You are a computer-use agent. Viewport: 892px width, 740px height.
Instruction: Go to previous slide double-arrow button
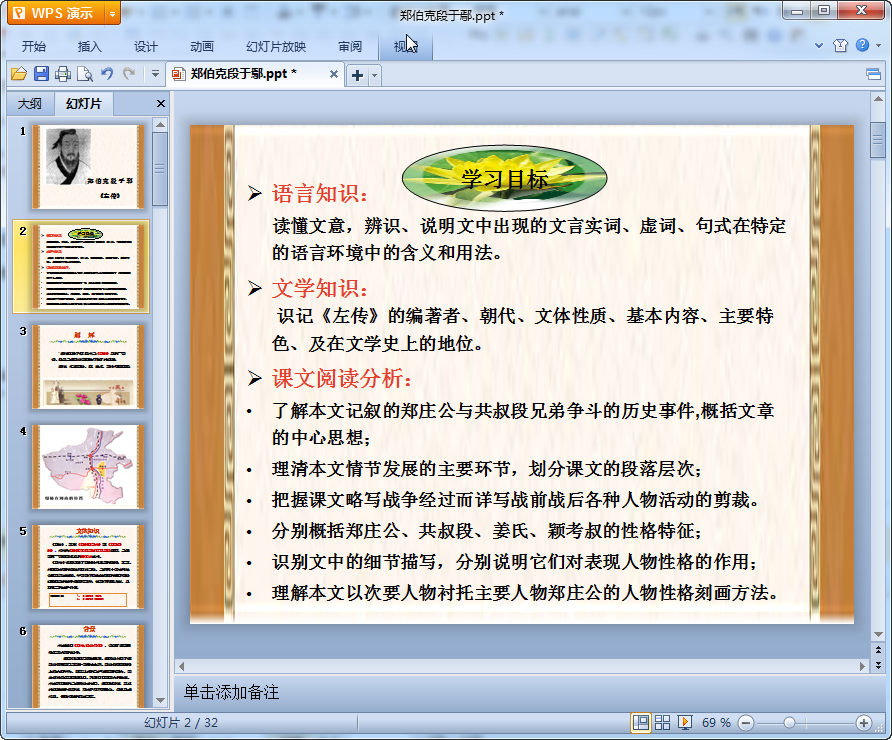(878, 650)
